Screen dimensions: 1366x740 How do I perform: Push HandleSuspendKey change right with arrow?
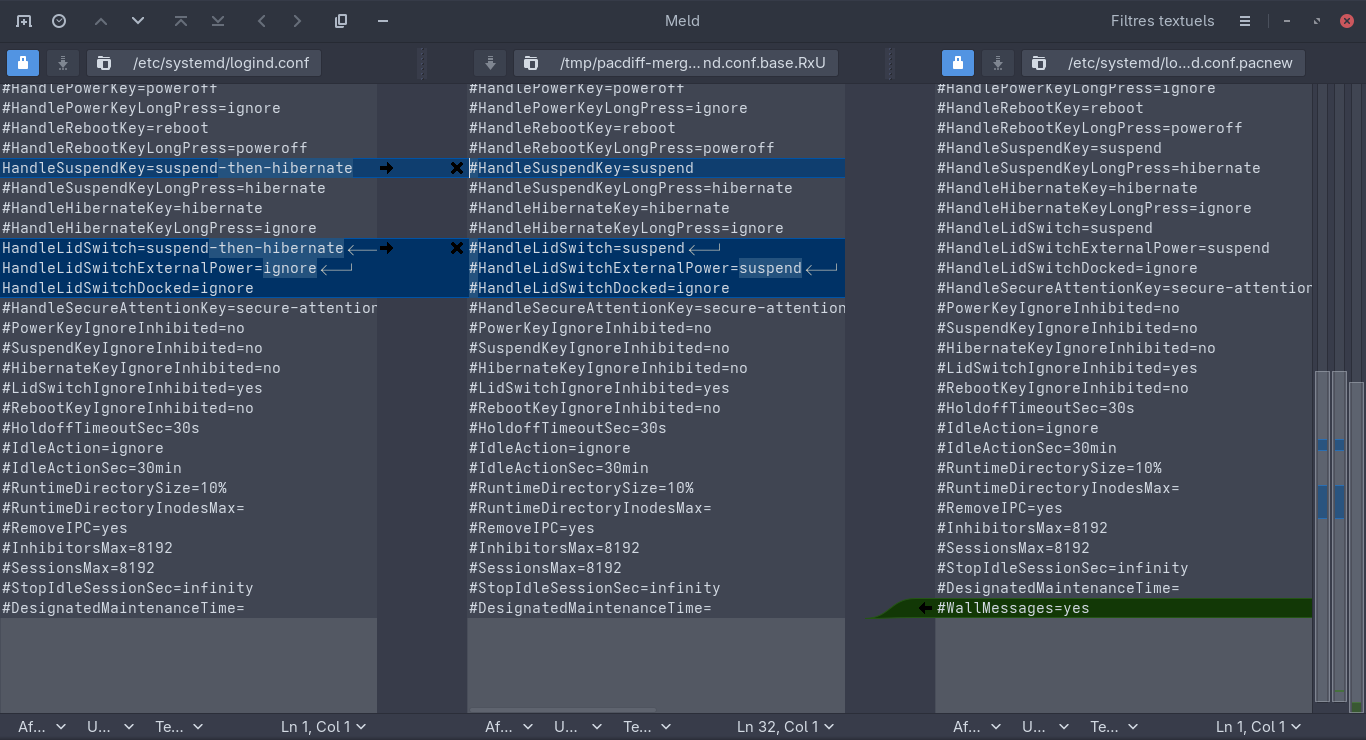pos(386,168)
